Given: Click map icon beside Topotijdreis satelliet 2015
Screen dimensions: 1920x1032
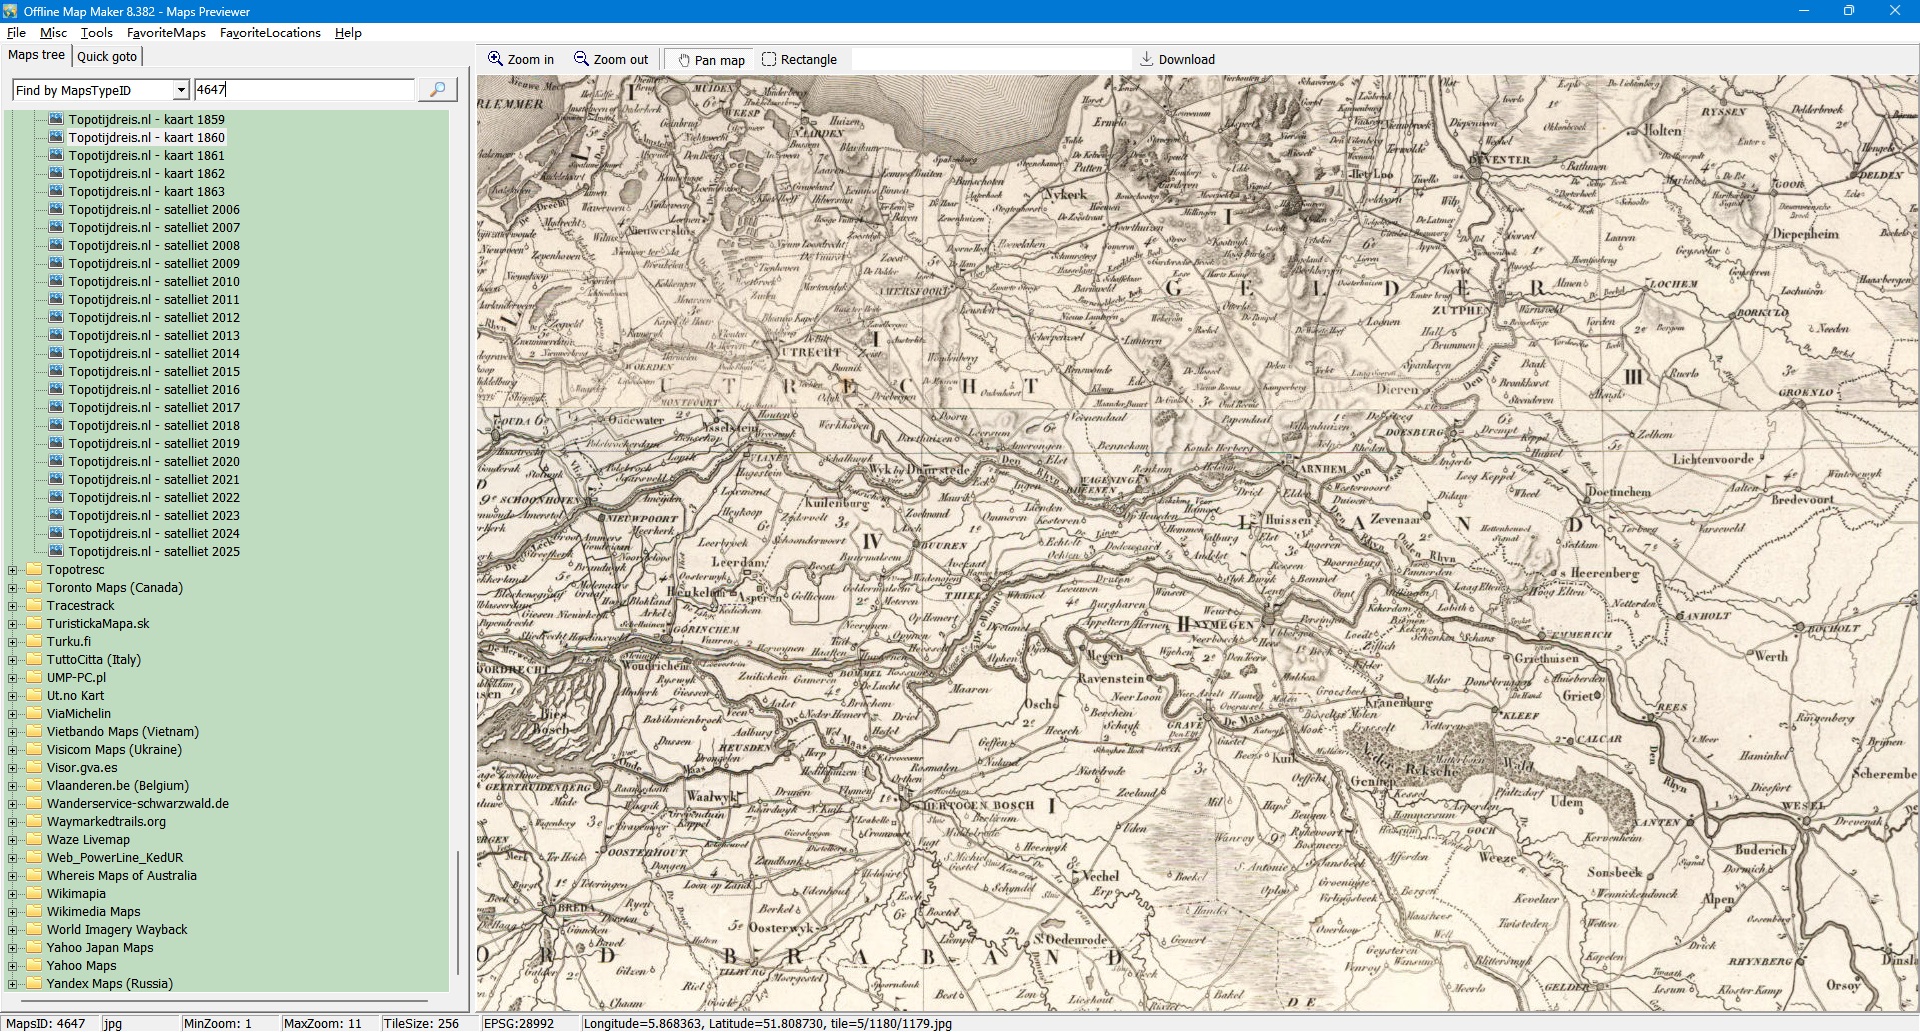Looking at the screenshot, I should [56, 371].
